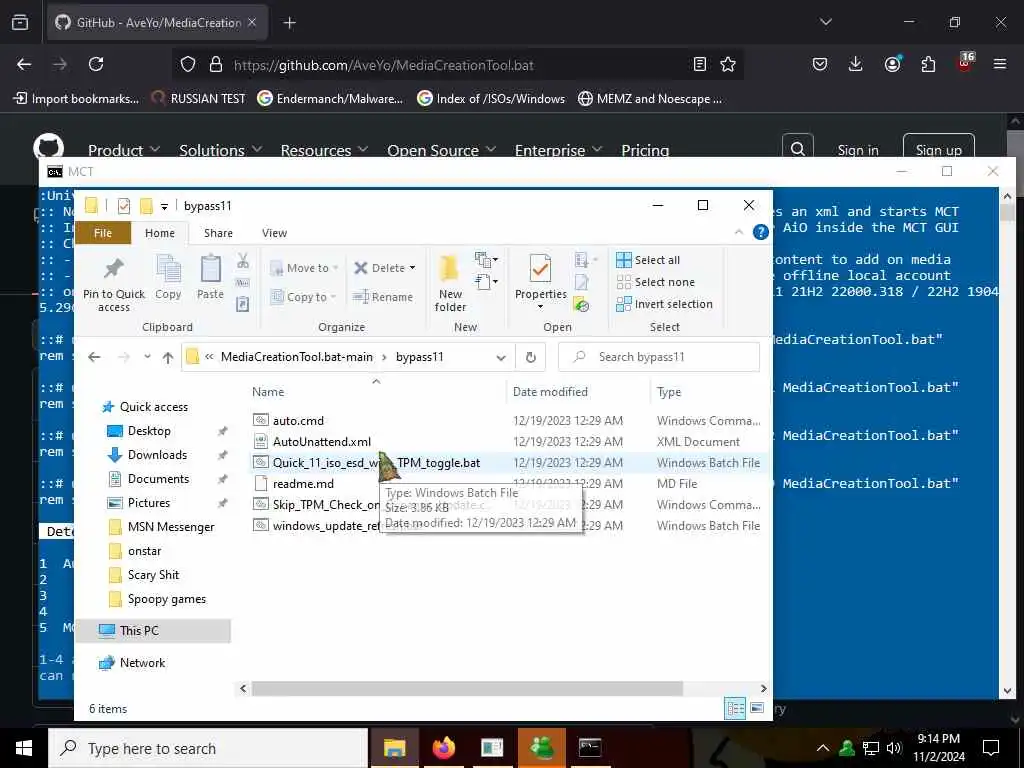Open the New item dropdown in ribbon
Image resolution: width=1024 pixels, height=768 pixels.
[x=487, y=259]
